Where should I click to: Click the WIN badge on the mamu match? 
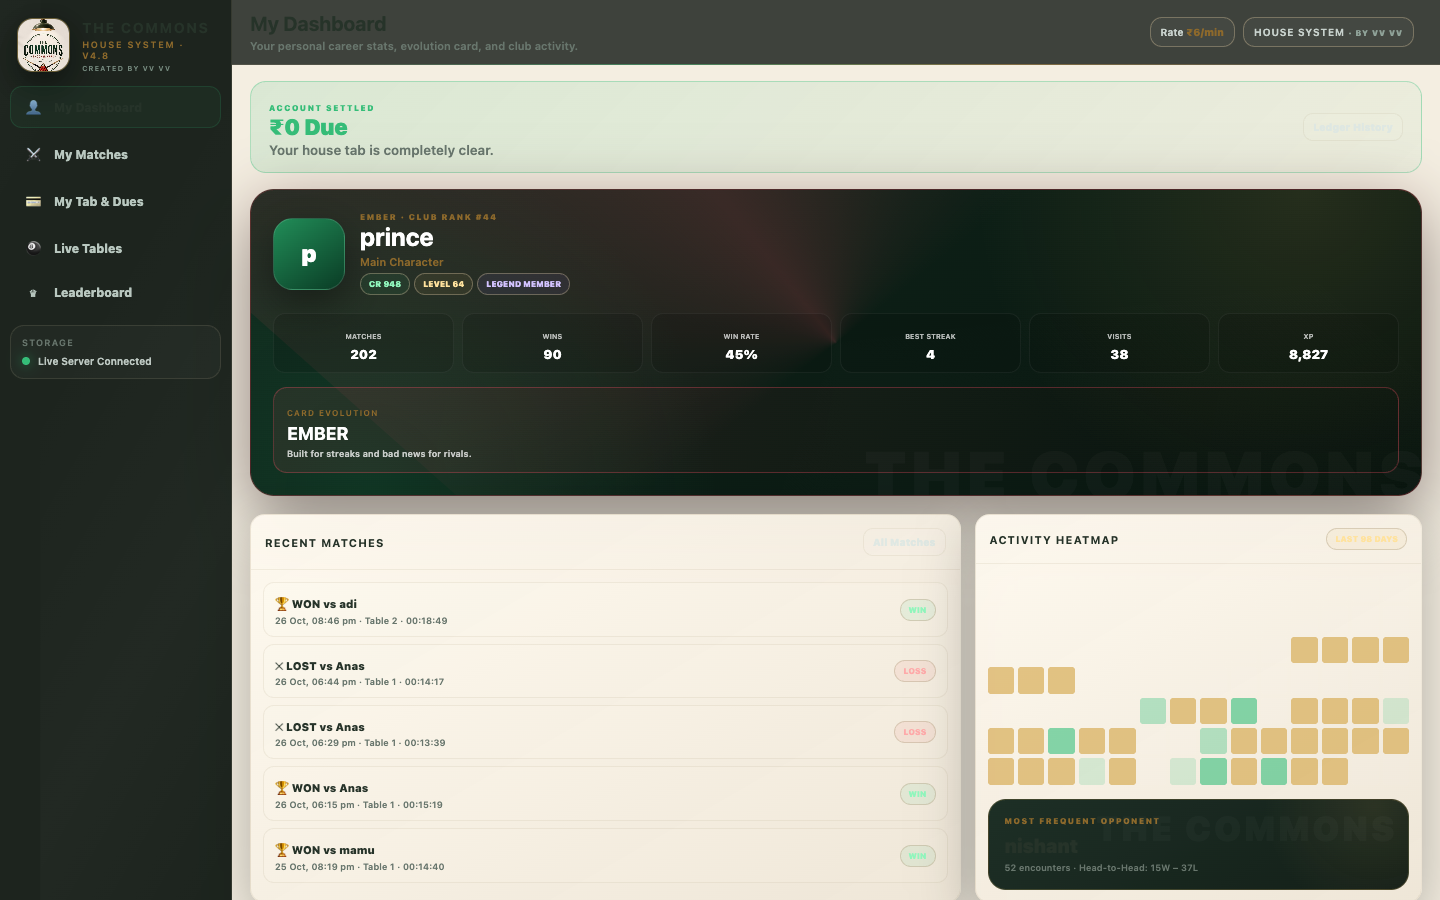(917, 856)
